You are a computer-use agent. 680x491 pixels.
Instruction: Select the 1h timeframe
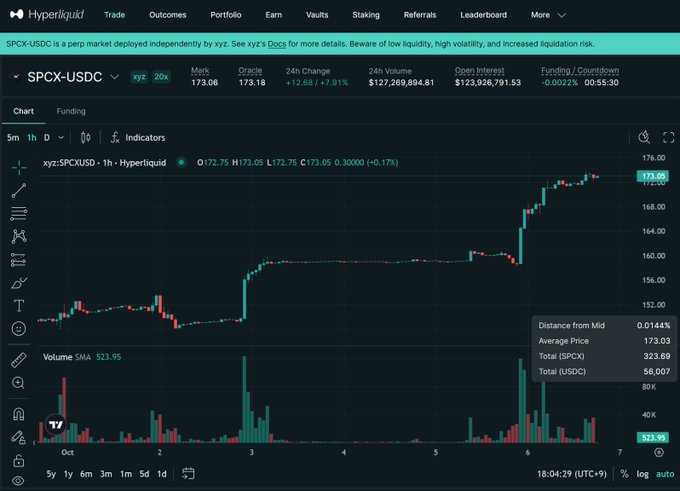click(x=32, y=137)
